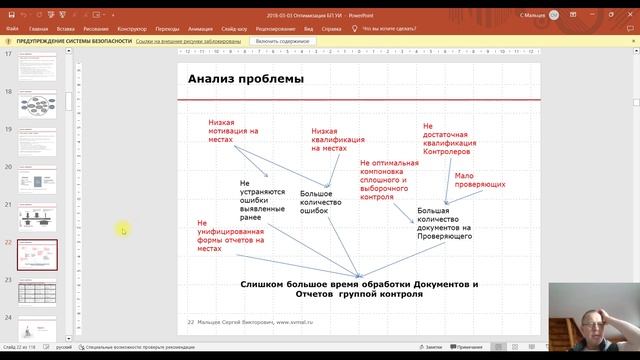Select slide 19 thumbnail
The image size is (640, 360).
point(37,142)
